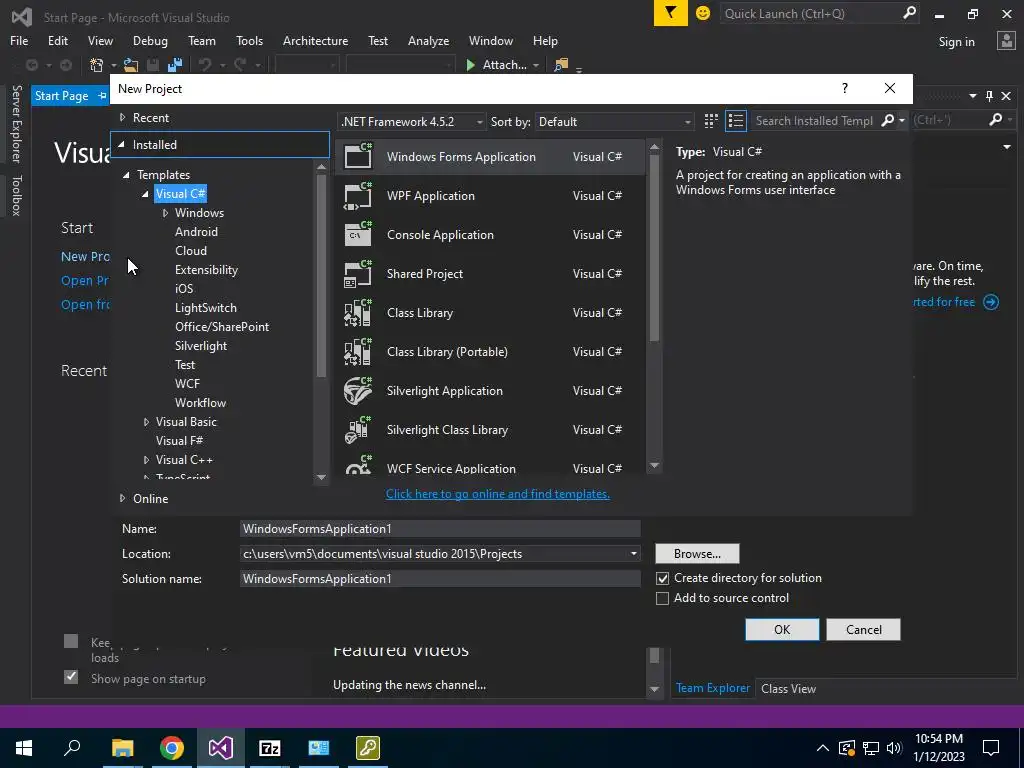Expand the Online section

coord(122,498)
